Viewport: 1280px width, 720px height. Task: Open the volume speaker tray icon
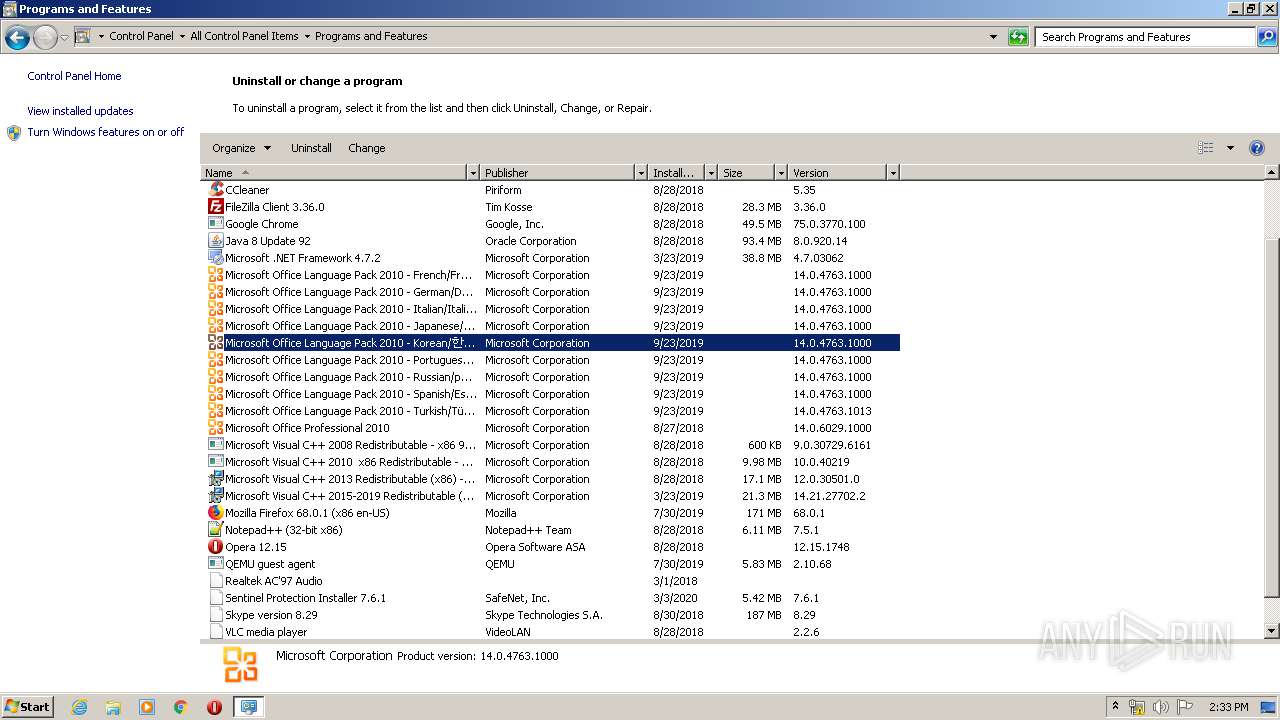tap(1160, 707)
